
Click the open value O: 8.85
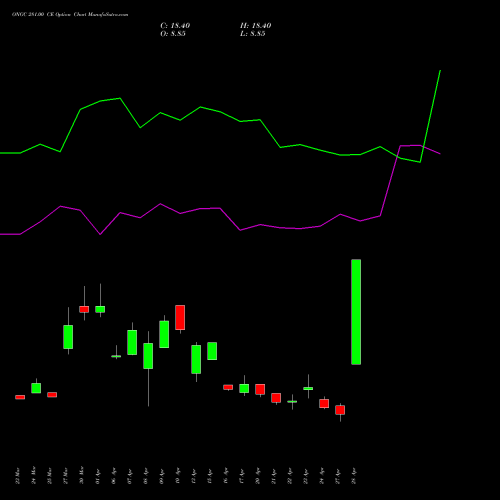click(173, 34)
